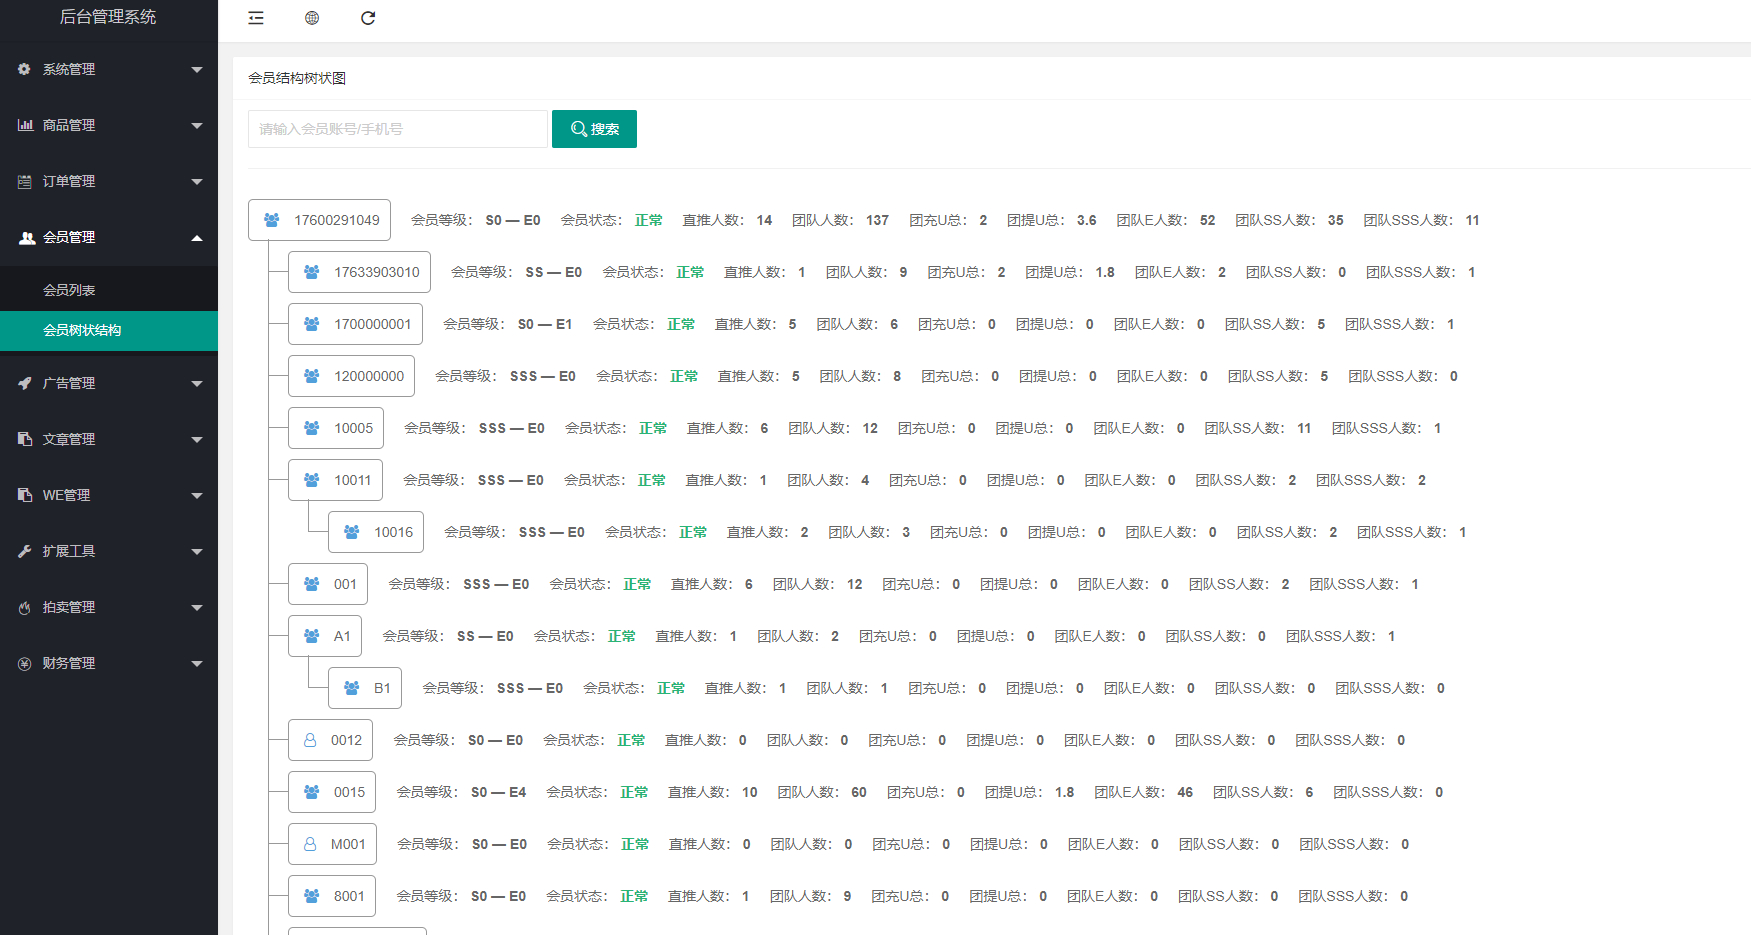Viewport: 1751px width, 935px height.
Task: Click the globe icon in top bar
Action: [x=312, y=18]
